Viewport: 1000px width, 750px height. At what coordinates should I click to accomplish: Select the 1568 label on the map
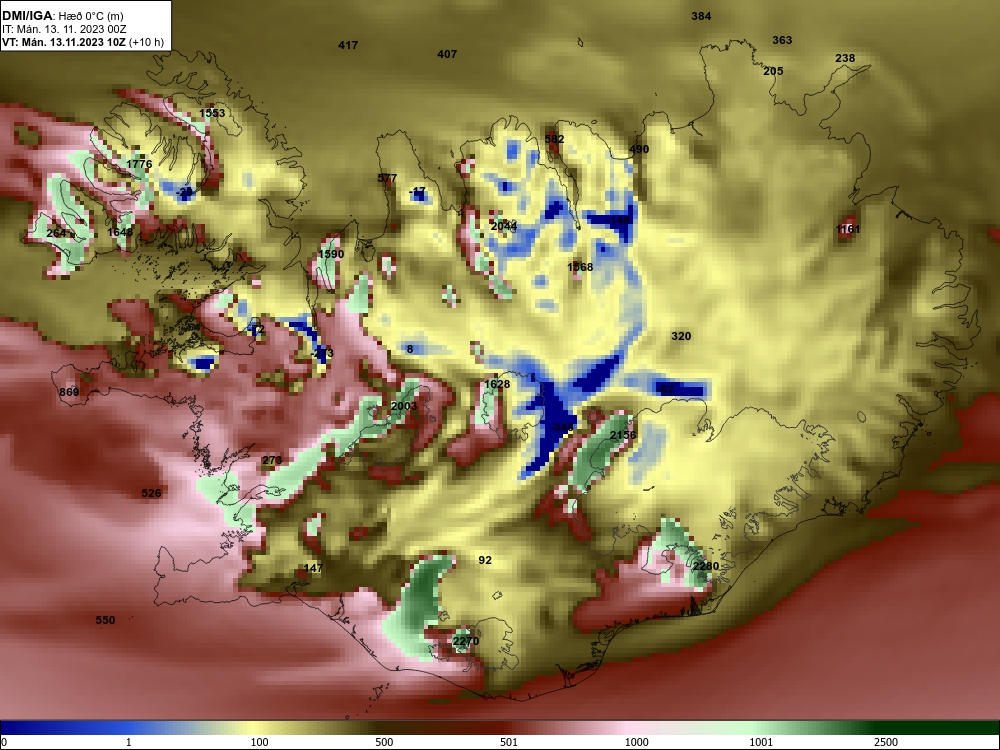[580, 267]
